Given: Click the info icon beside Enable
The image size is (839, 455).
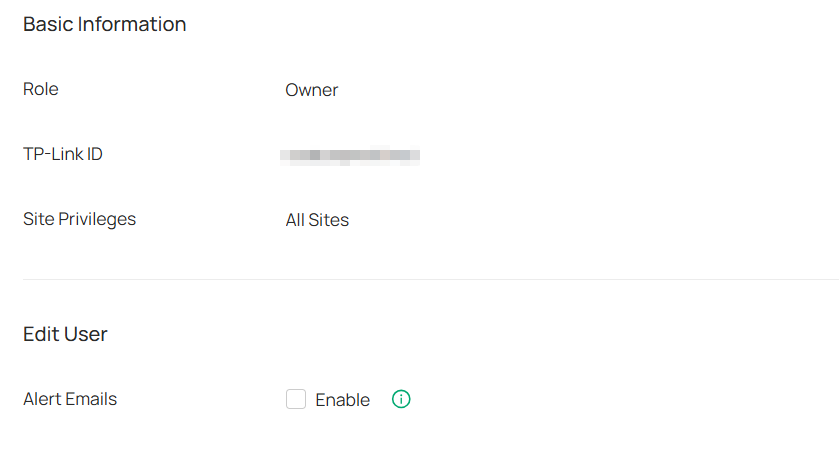Looking at the screenshot, I should 401,400.
